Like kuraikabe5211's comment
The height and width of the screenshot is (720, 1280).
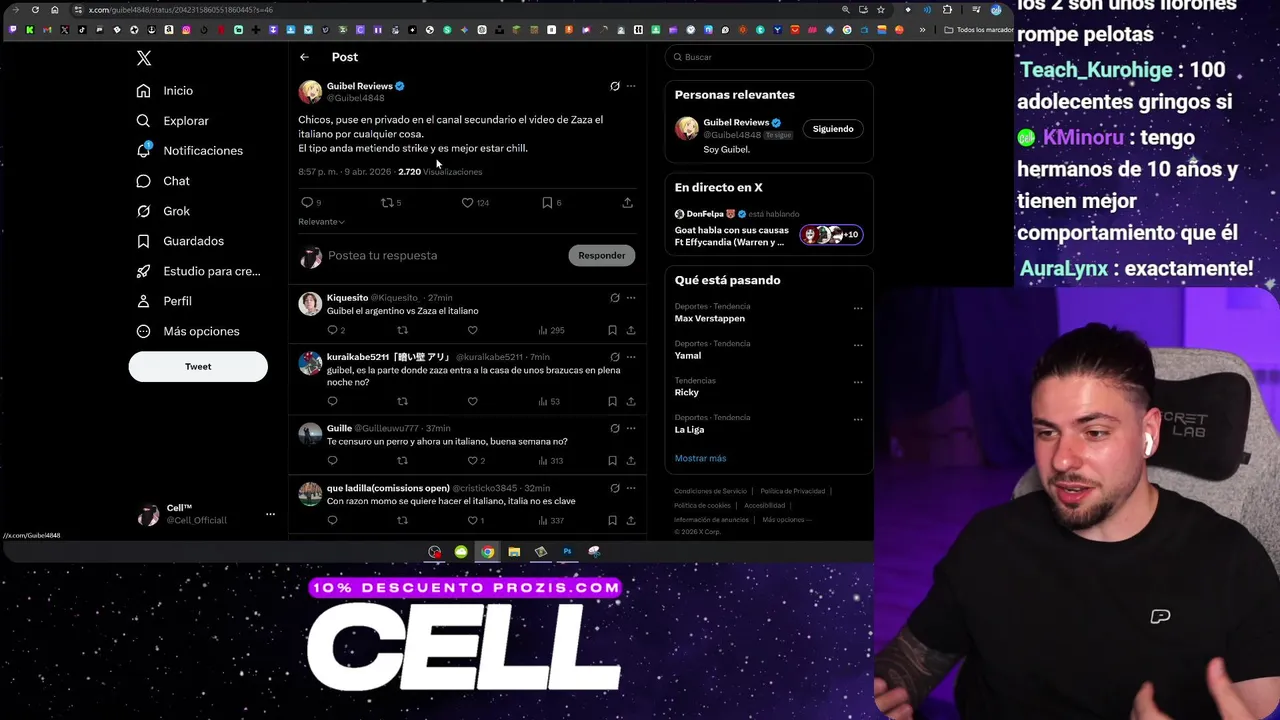tap(472, 402)
